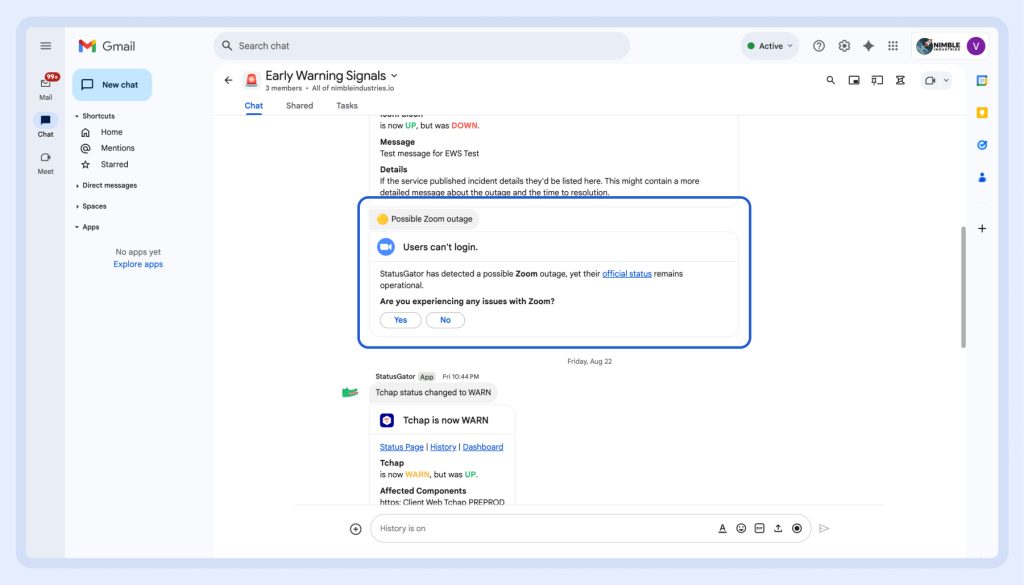Open Google Calendar in side panel

coord(982,80)
